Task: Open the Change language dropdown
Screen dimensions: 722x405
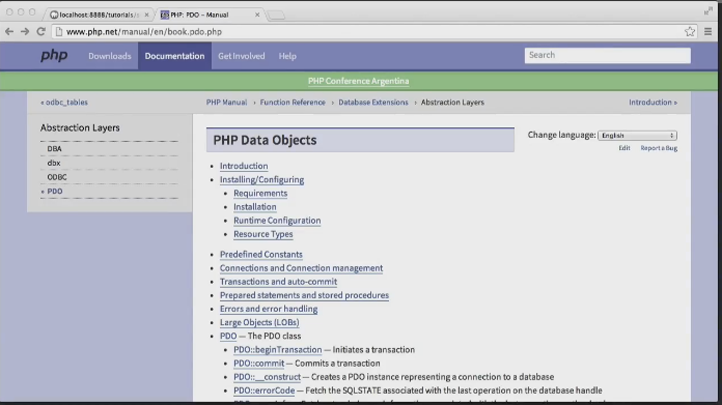Action: (637, 135)
